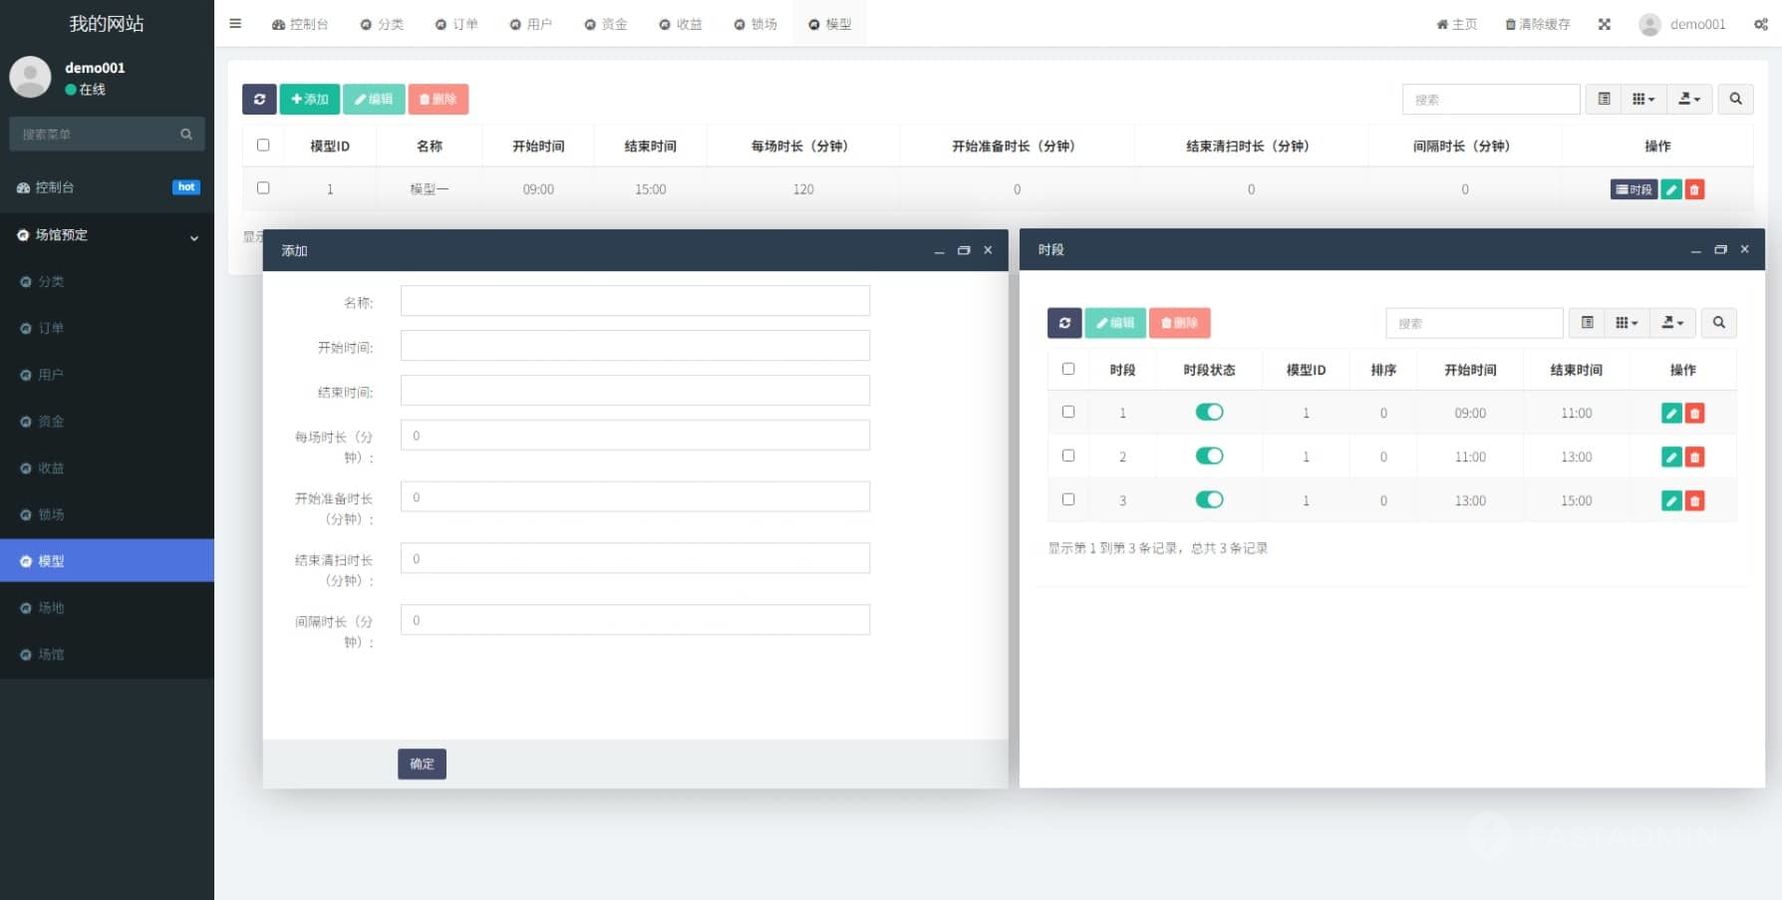Open 场地 in the sidebar menu
Screen dimensions: 1782x900
point(51,608)
